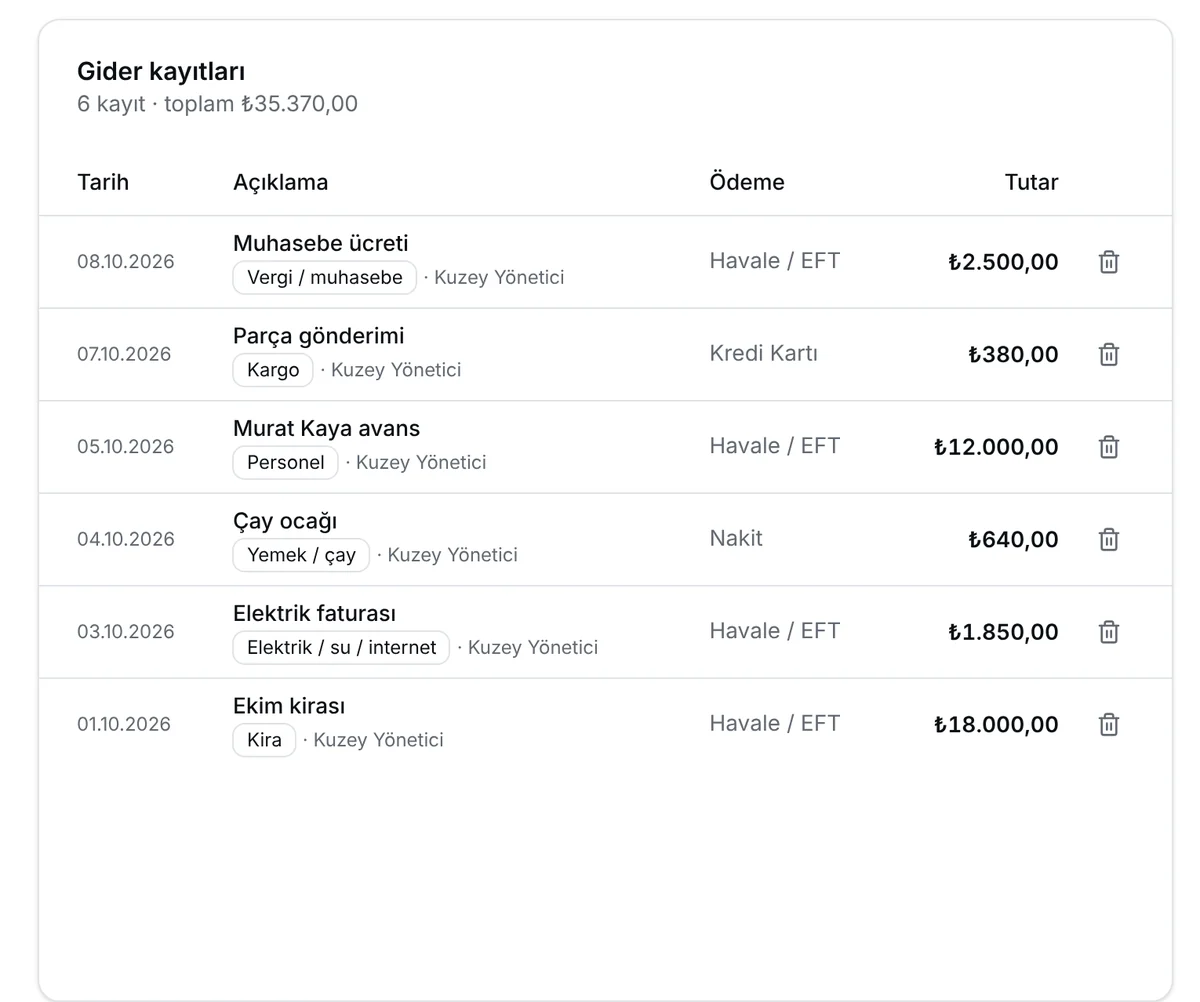Viewport: 1200px width, 1002px height.
Task: Click the ₺640,00 amount
Action: click(x=1013, y=539)
